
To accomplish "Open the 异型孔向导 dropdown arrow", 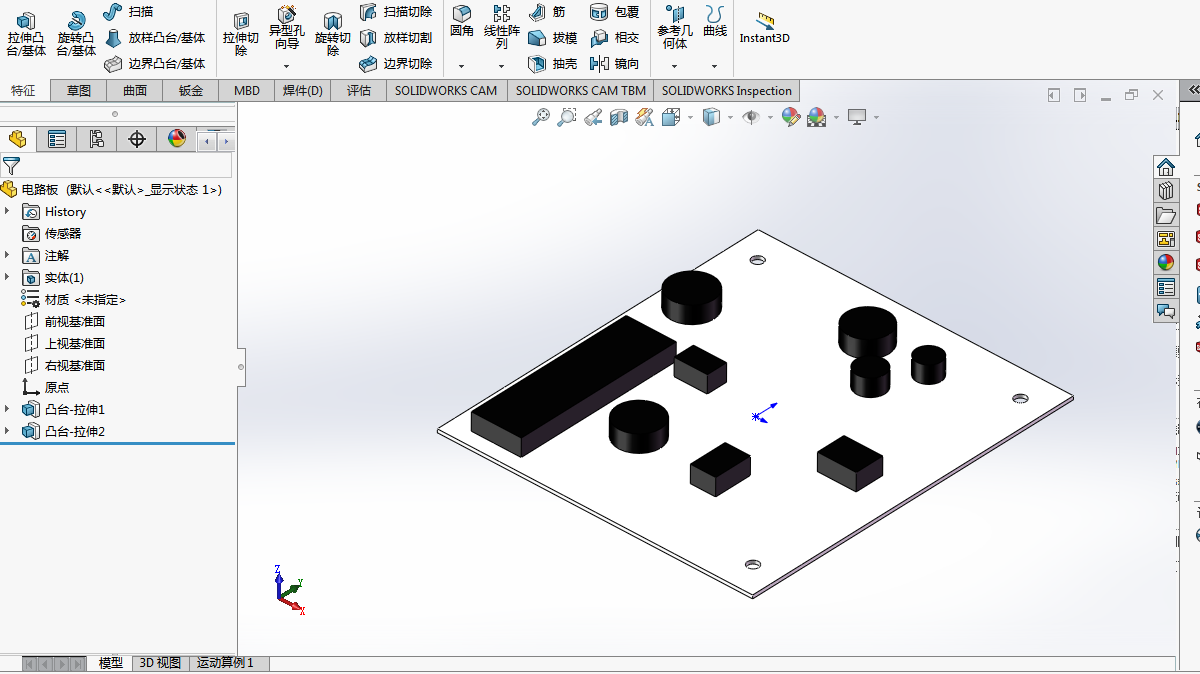I will click(x=287, y=66).
